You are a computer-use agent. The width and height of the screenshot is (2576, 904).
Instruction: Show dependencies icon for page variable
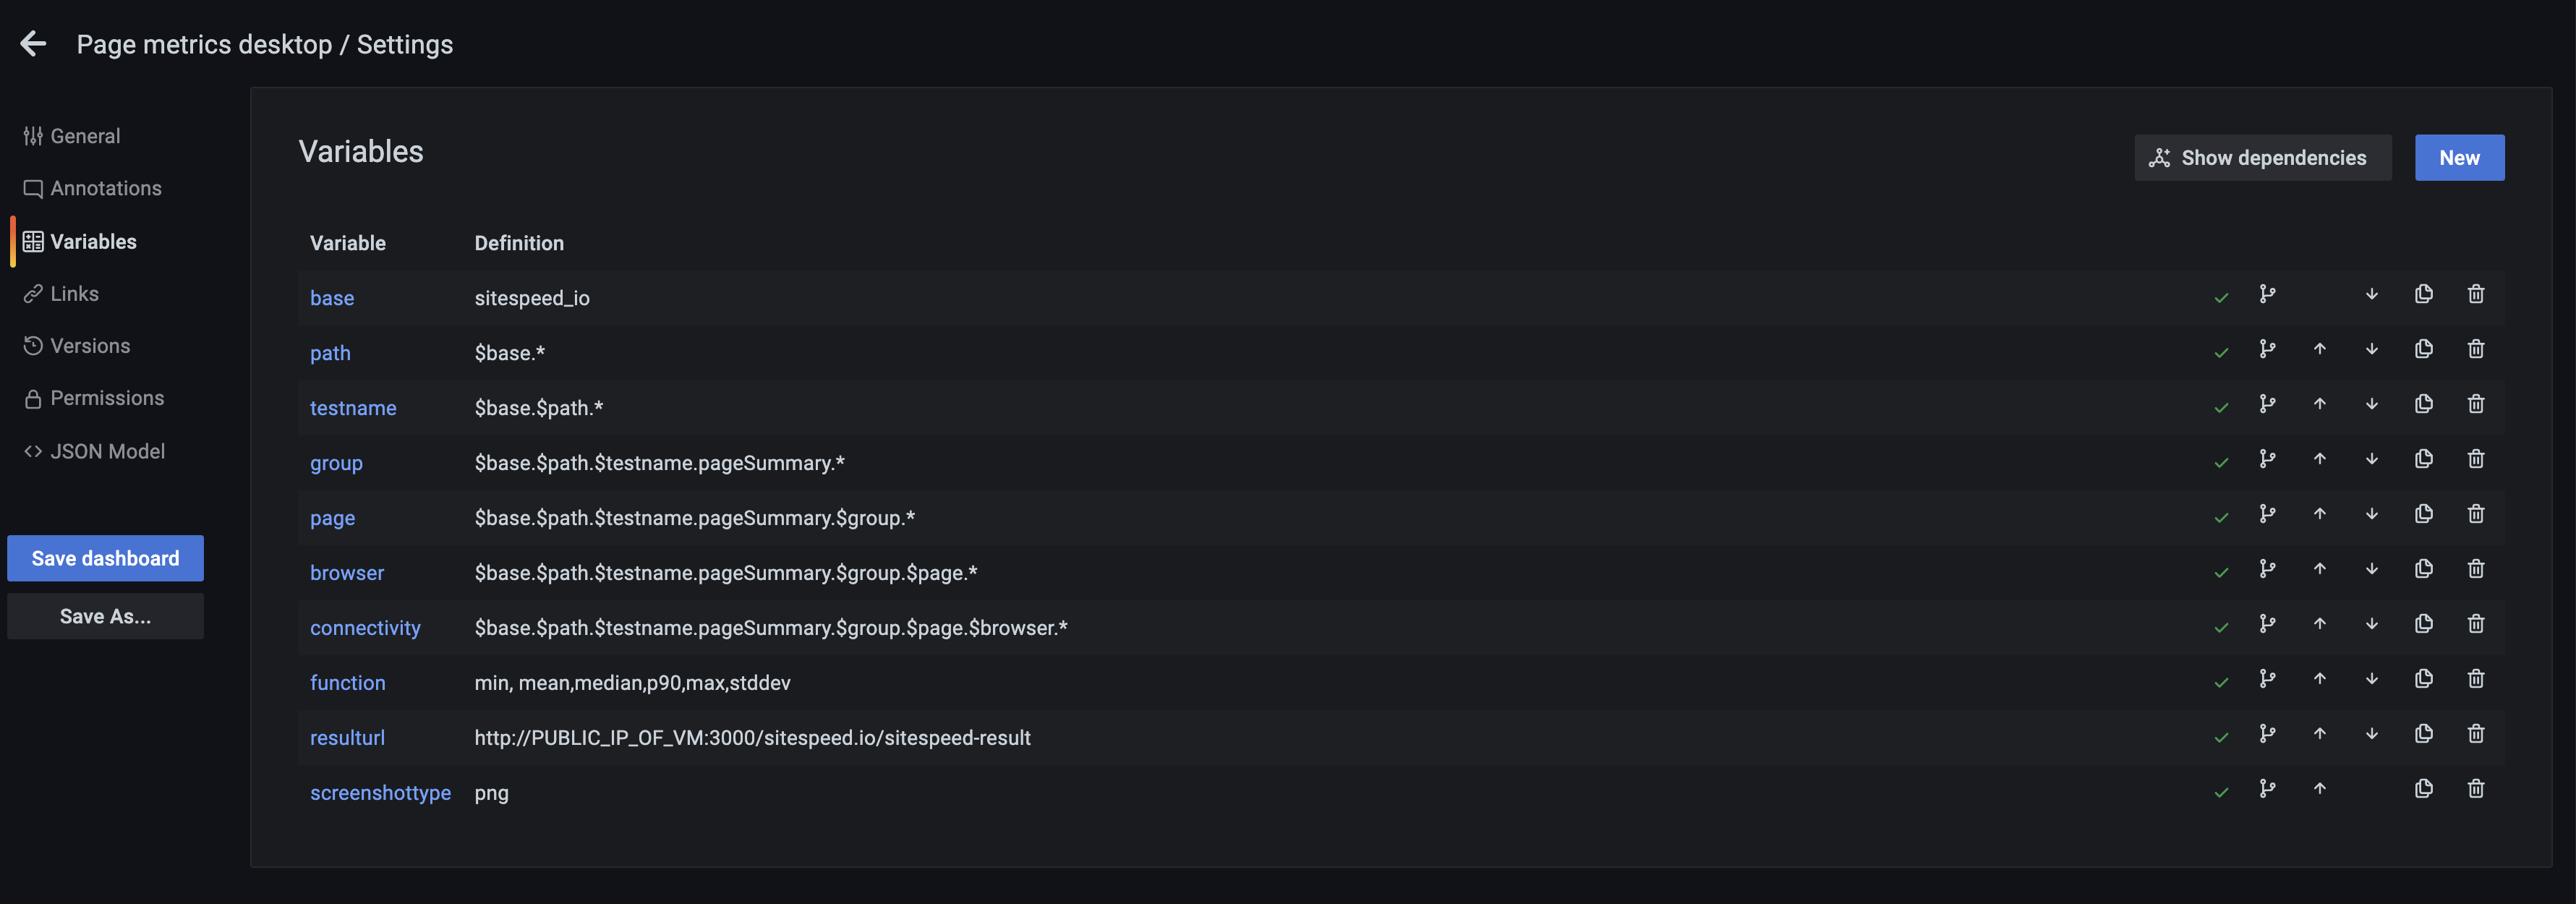click(2267, 514)
